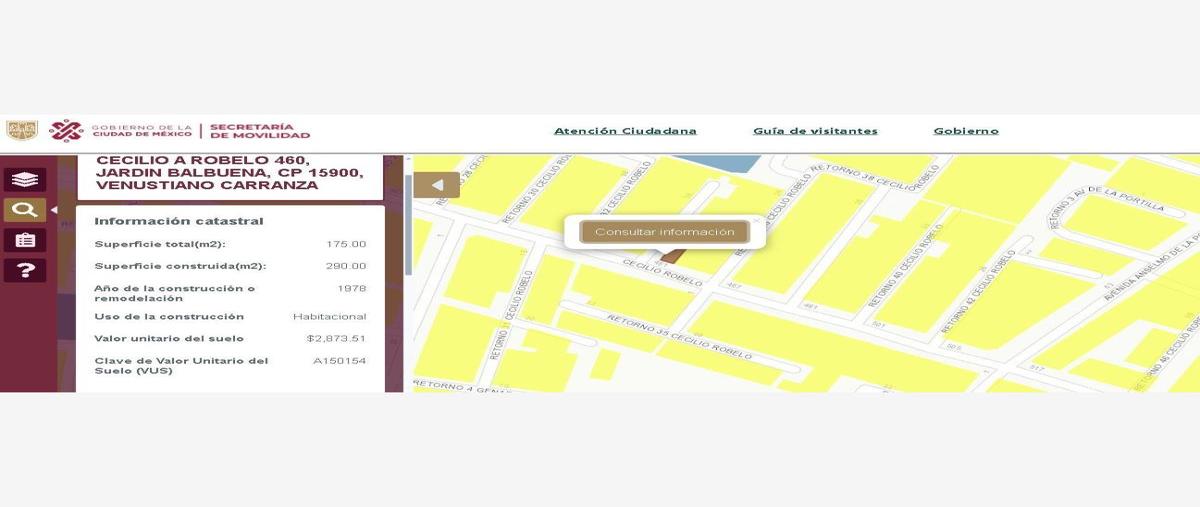Open the Gobierno menu item
Screen dimensions: 1200x507
pos(965,131)
